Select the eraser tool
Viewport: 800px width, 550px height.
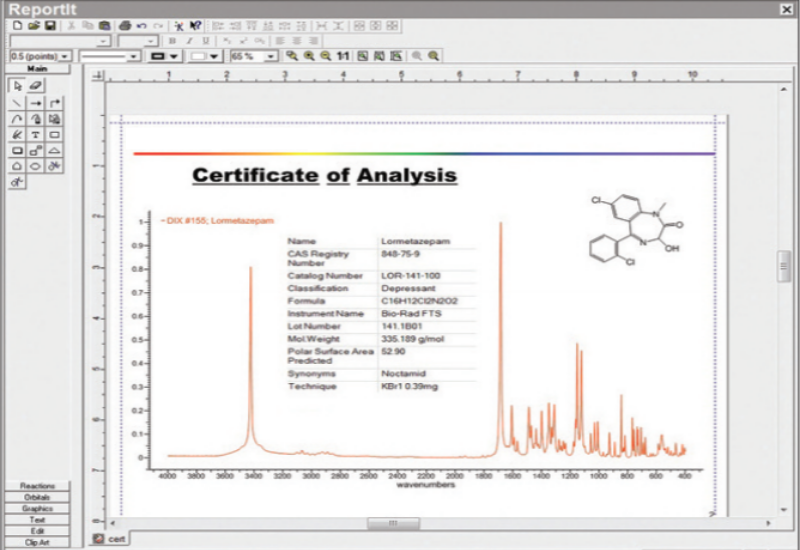tap(35, 87)
